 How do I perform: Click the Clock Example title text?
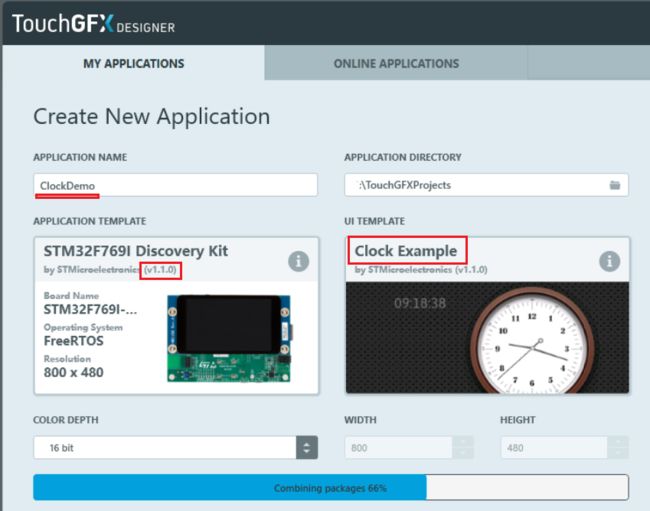[406, 251]
